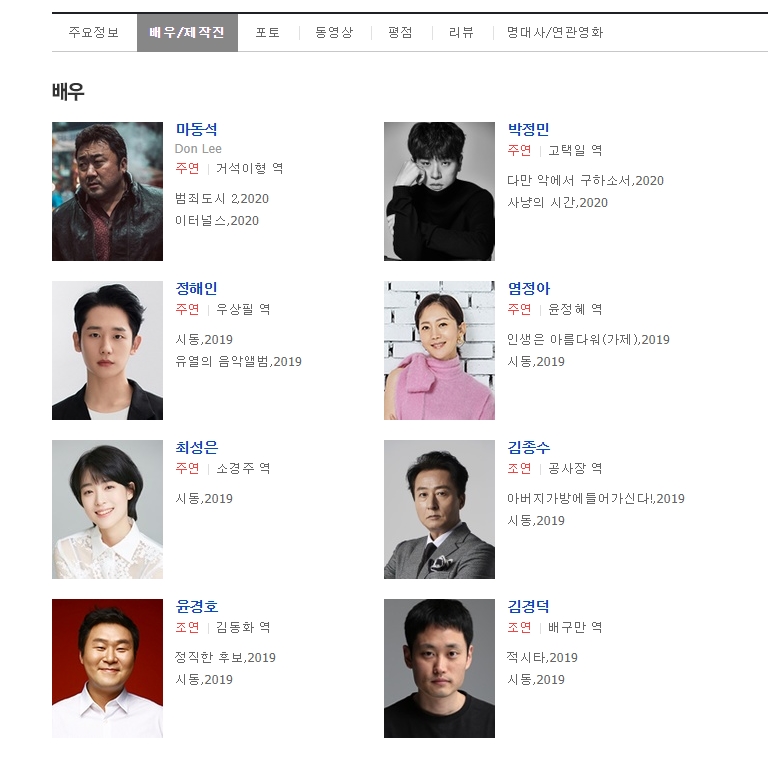This screenshot has width=768, height=767.
Task: Open the 주요정보 tab
Action: pos(94,32)
